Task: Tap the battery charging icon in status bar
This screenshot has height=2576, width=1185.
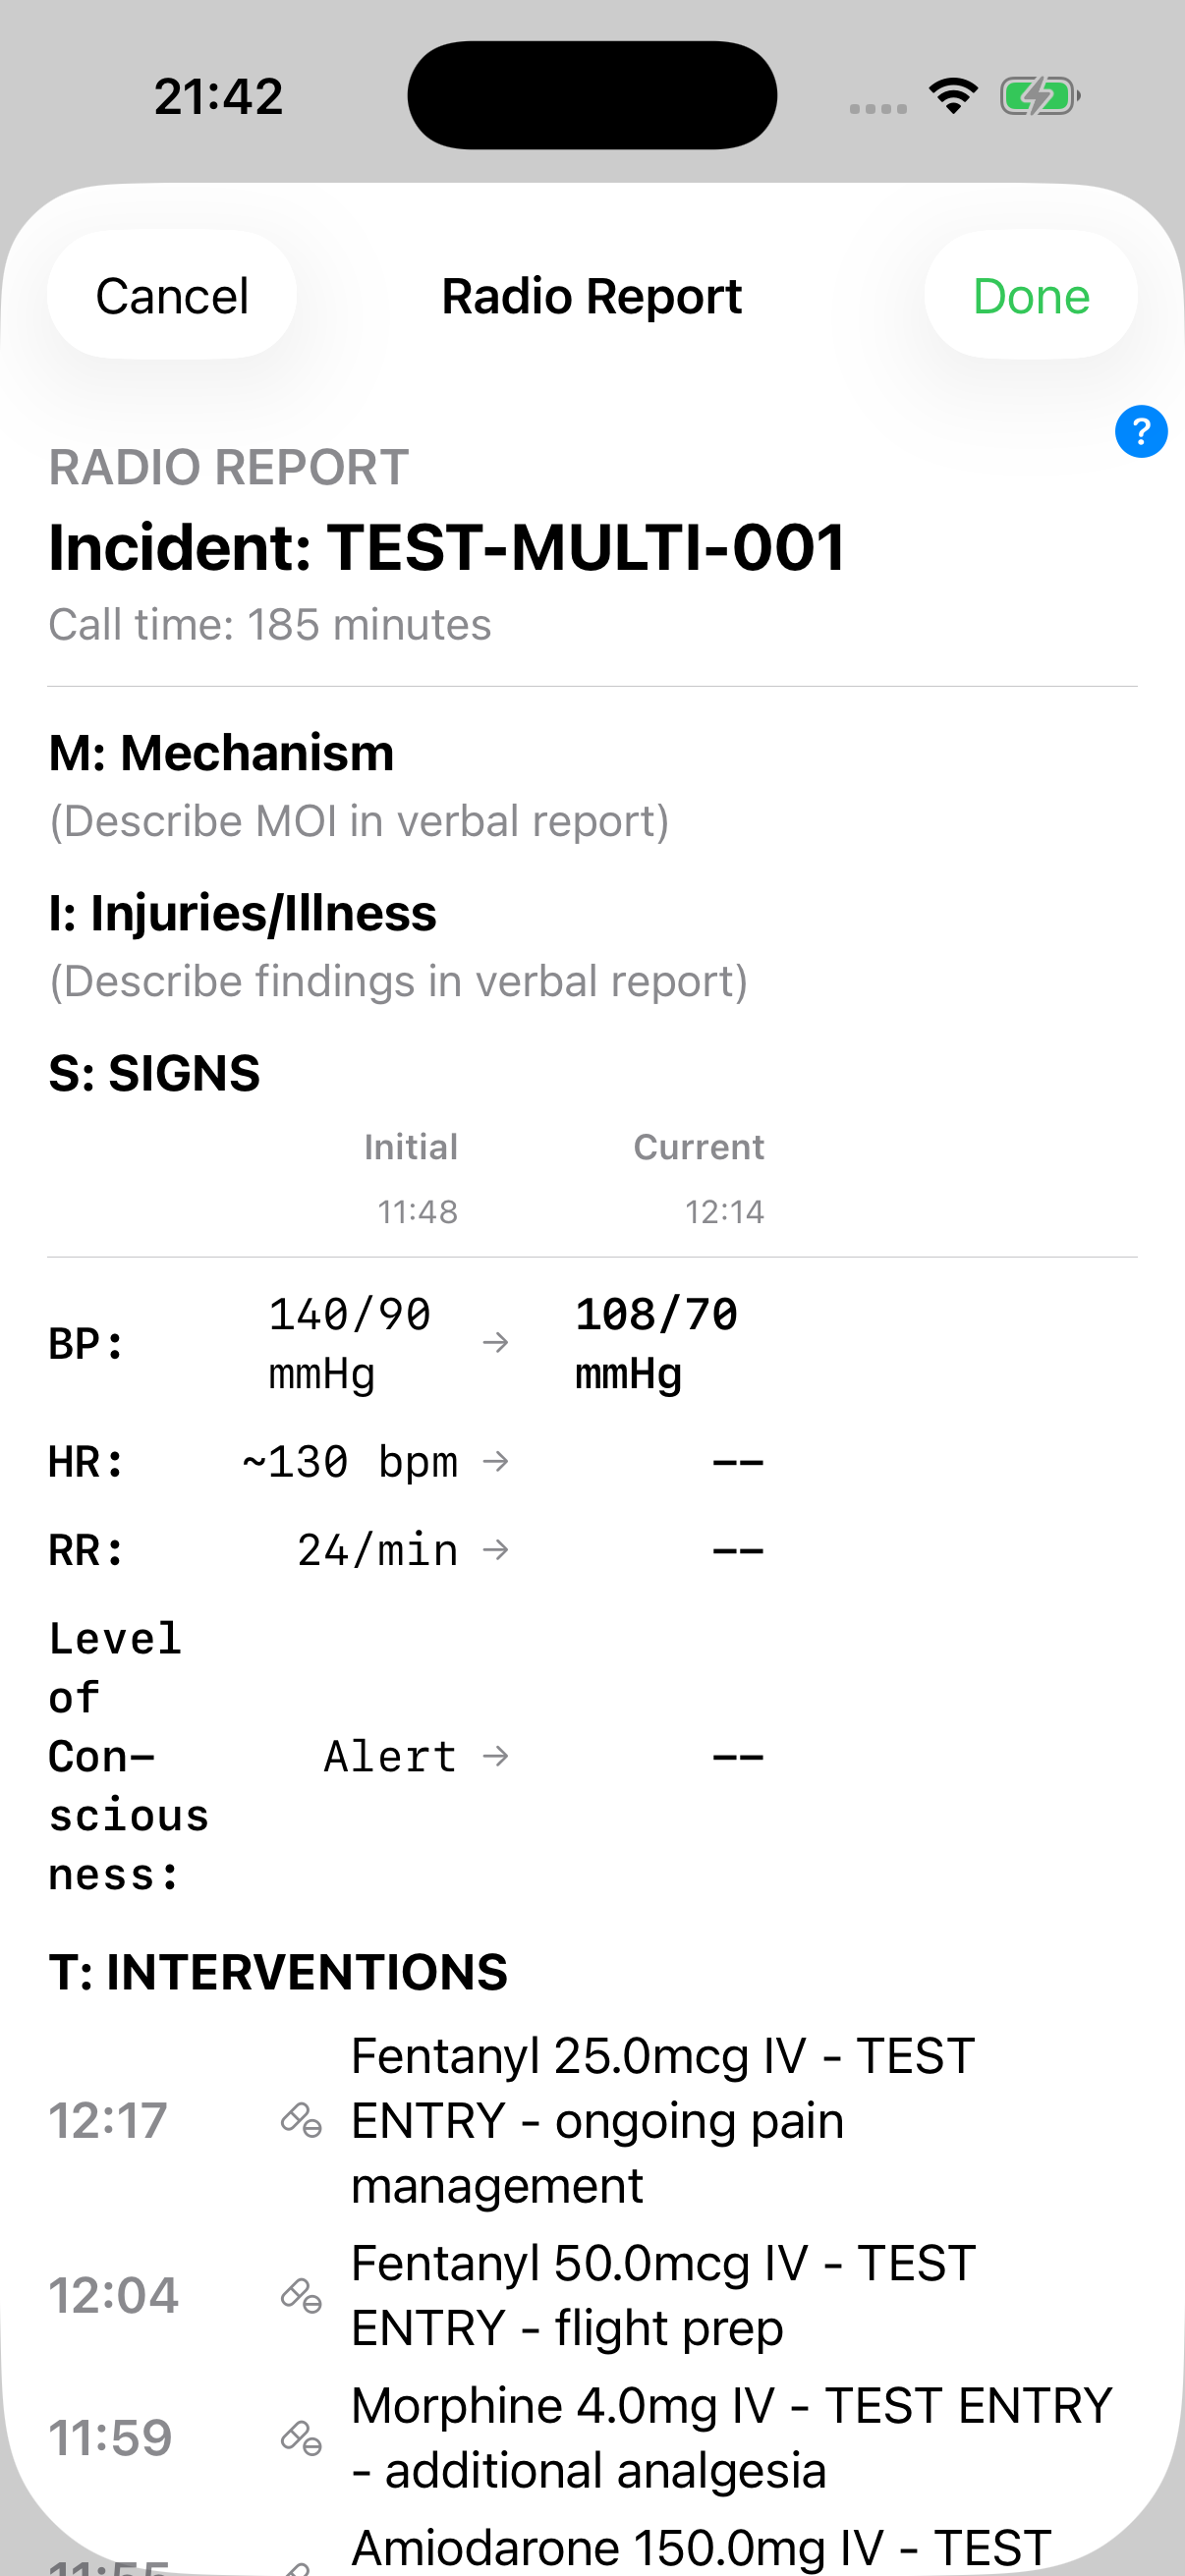Action: click(x=1040, y=97)
